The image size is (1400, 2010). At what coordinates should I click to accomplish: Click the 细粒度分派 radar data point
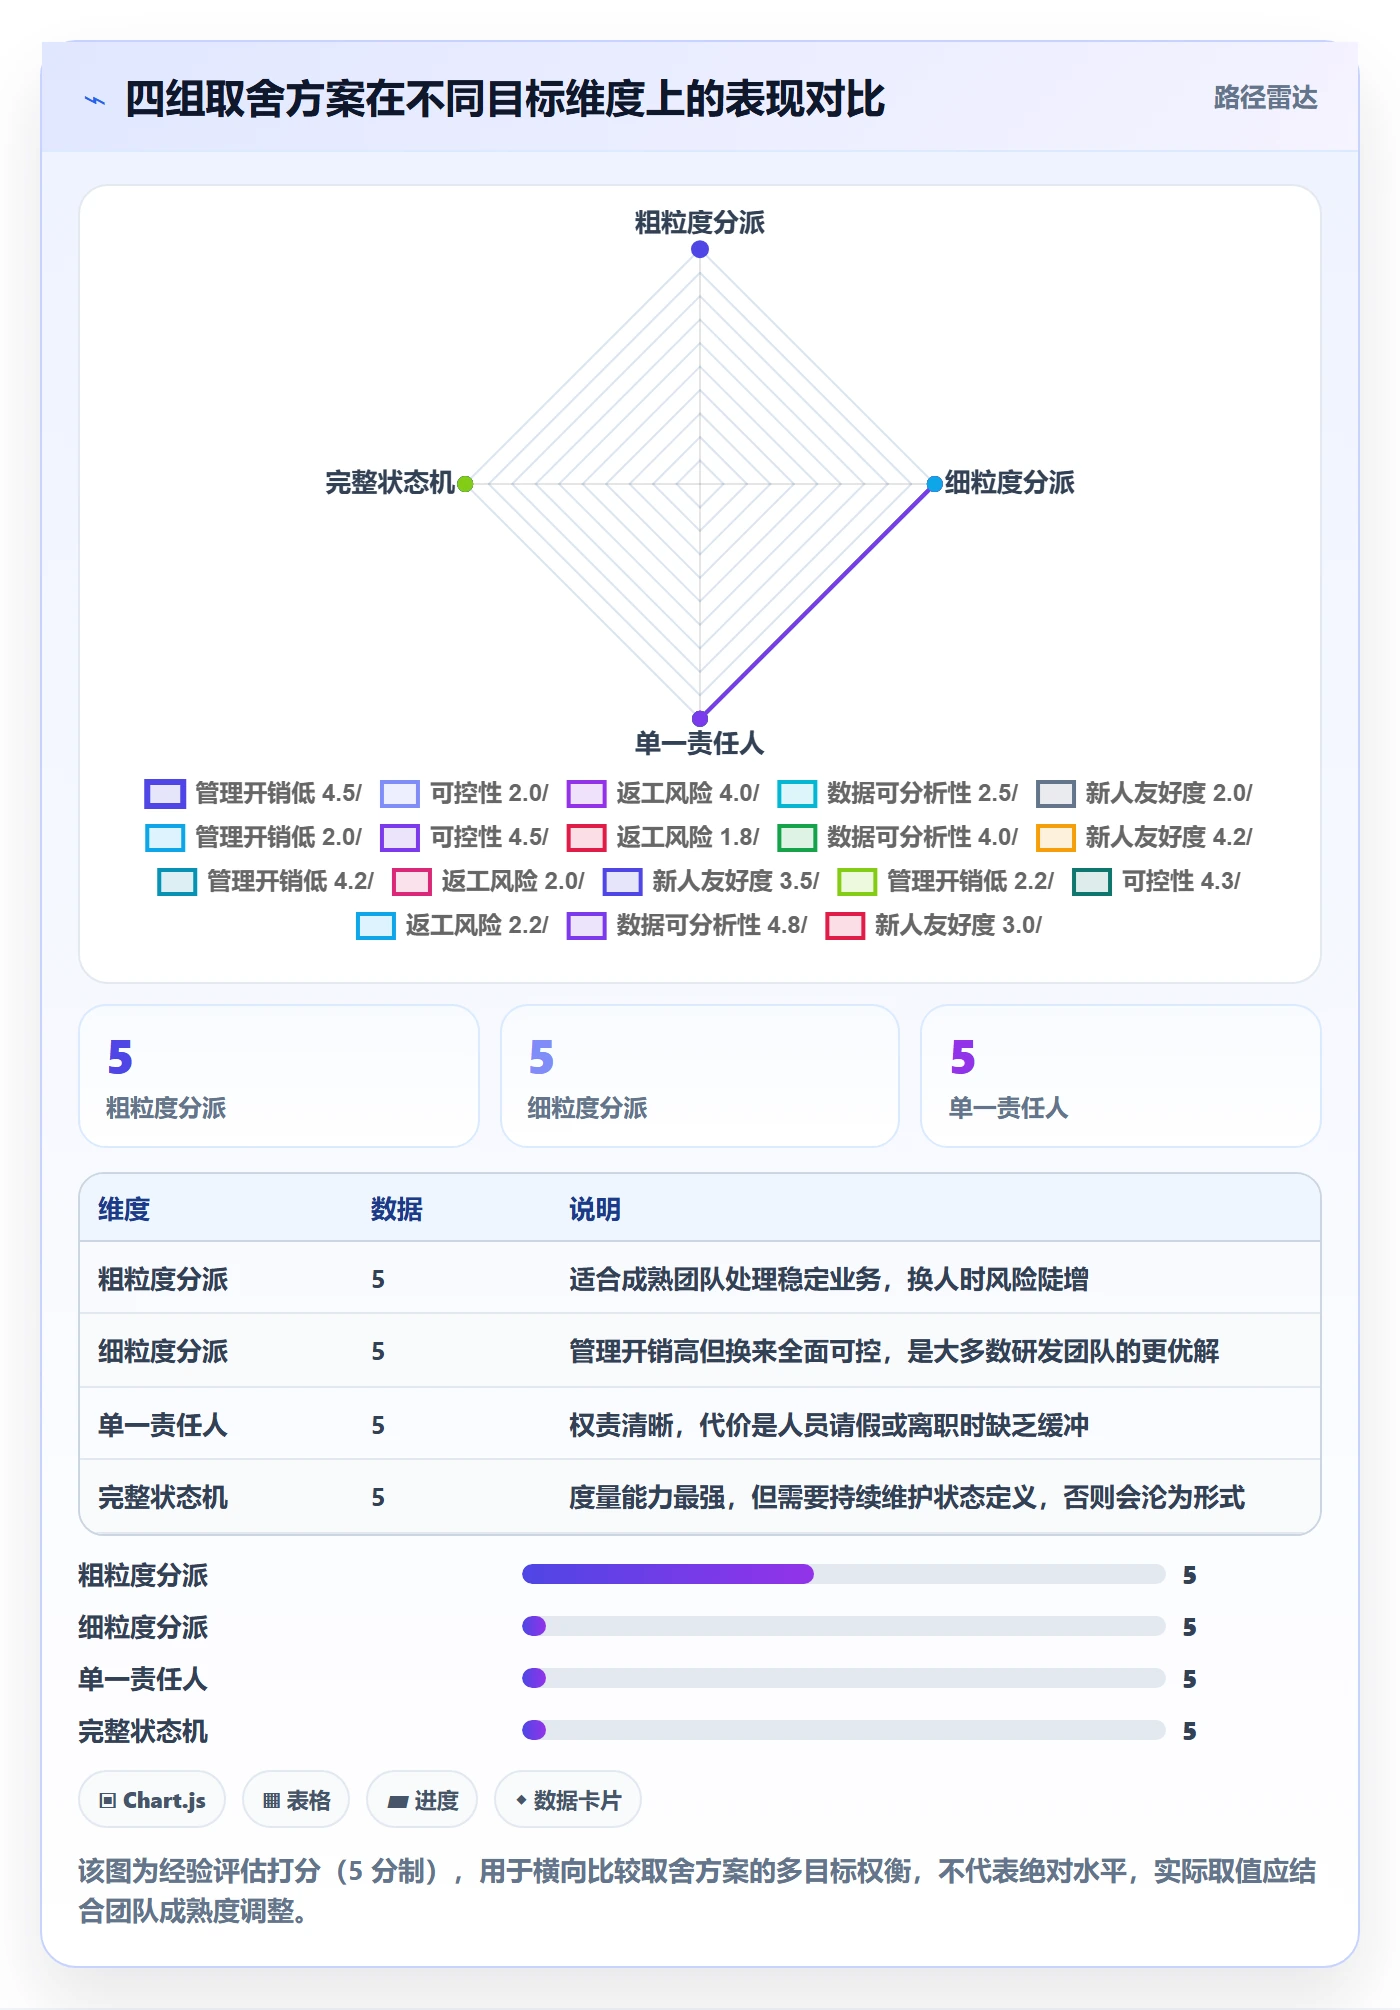pyautogui.click(x=934, y=484)
